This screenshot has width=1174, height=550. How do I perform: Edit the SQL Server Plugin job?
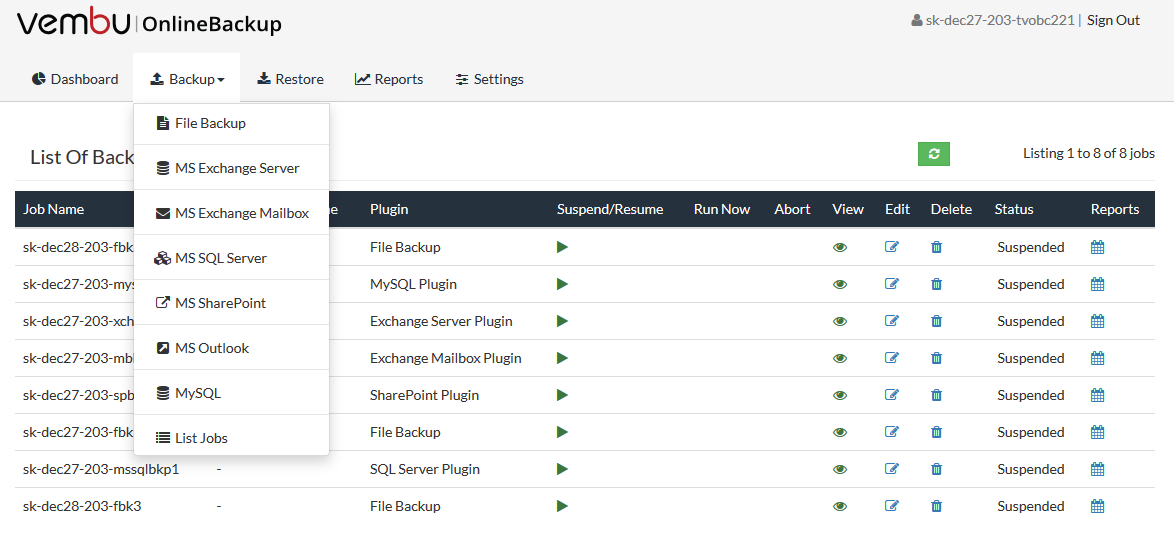891,469
